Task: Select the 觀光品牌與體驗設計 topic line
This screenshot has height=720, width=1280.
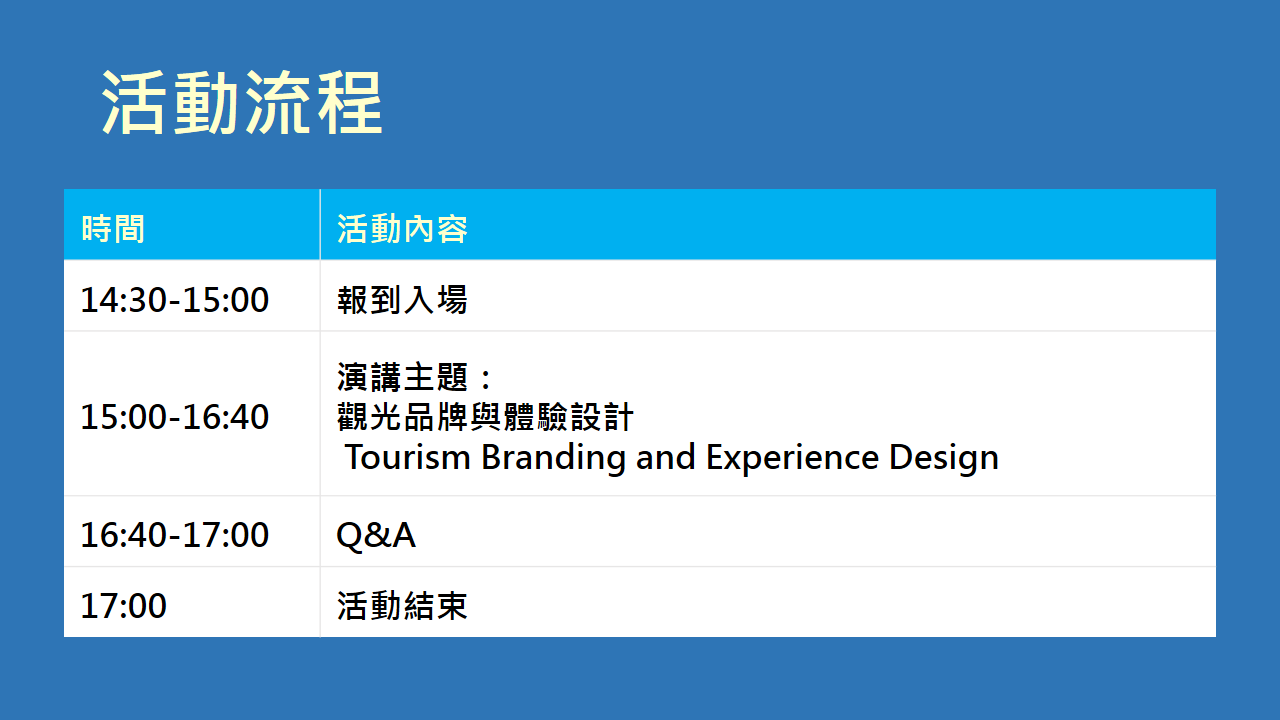Action: point(485,417)
